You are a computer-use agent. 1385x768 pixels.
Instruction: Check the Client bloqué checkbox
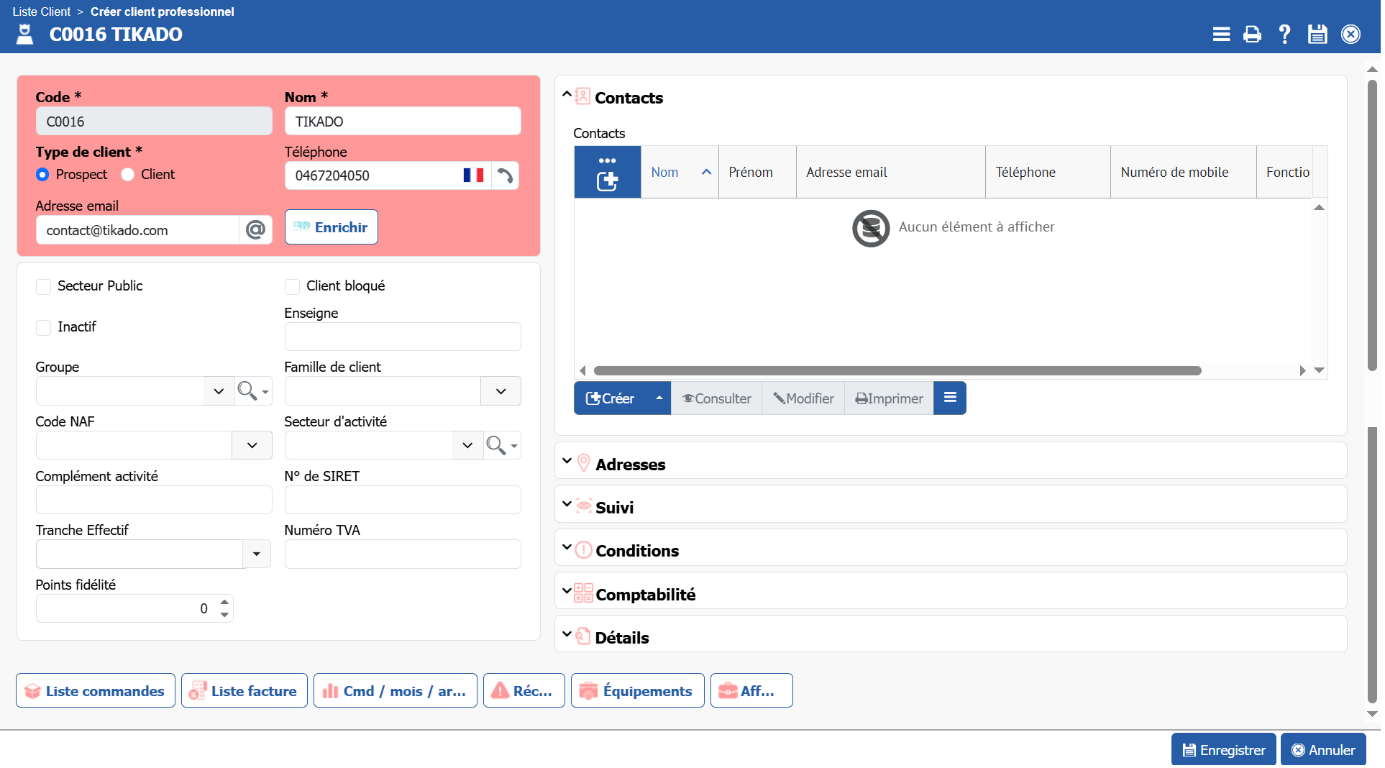coord(293,287)
